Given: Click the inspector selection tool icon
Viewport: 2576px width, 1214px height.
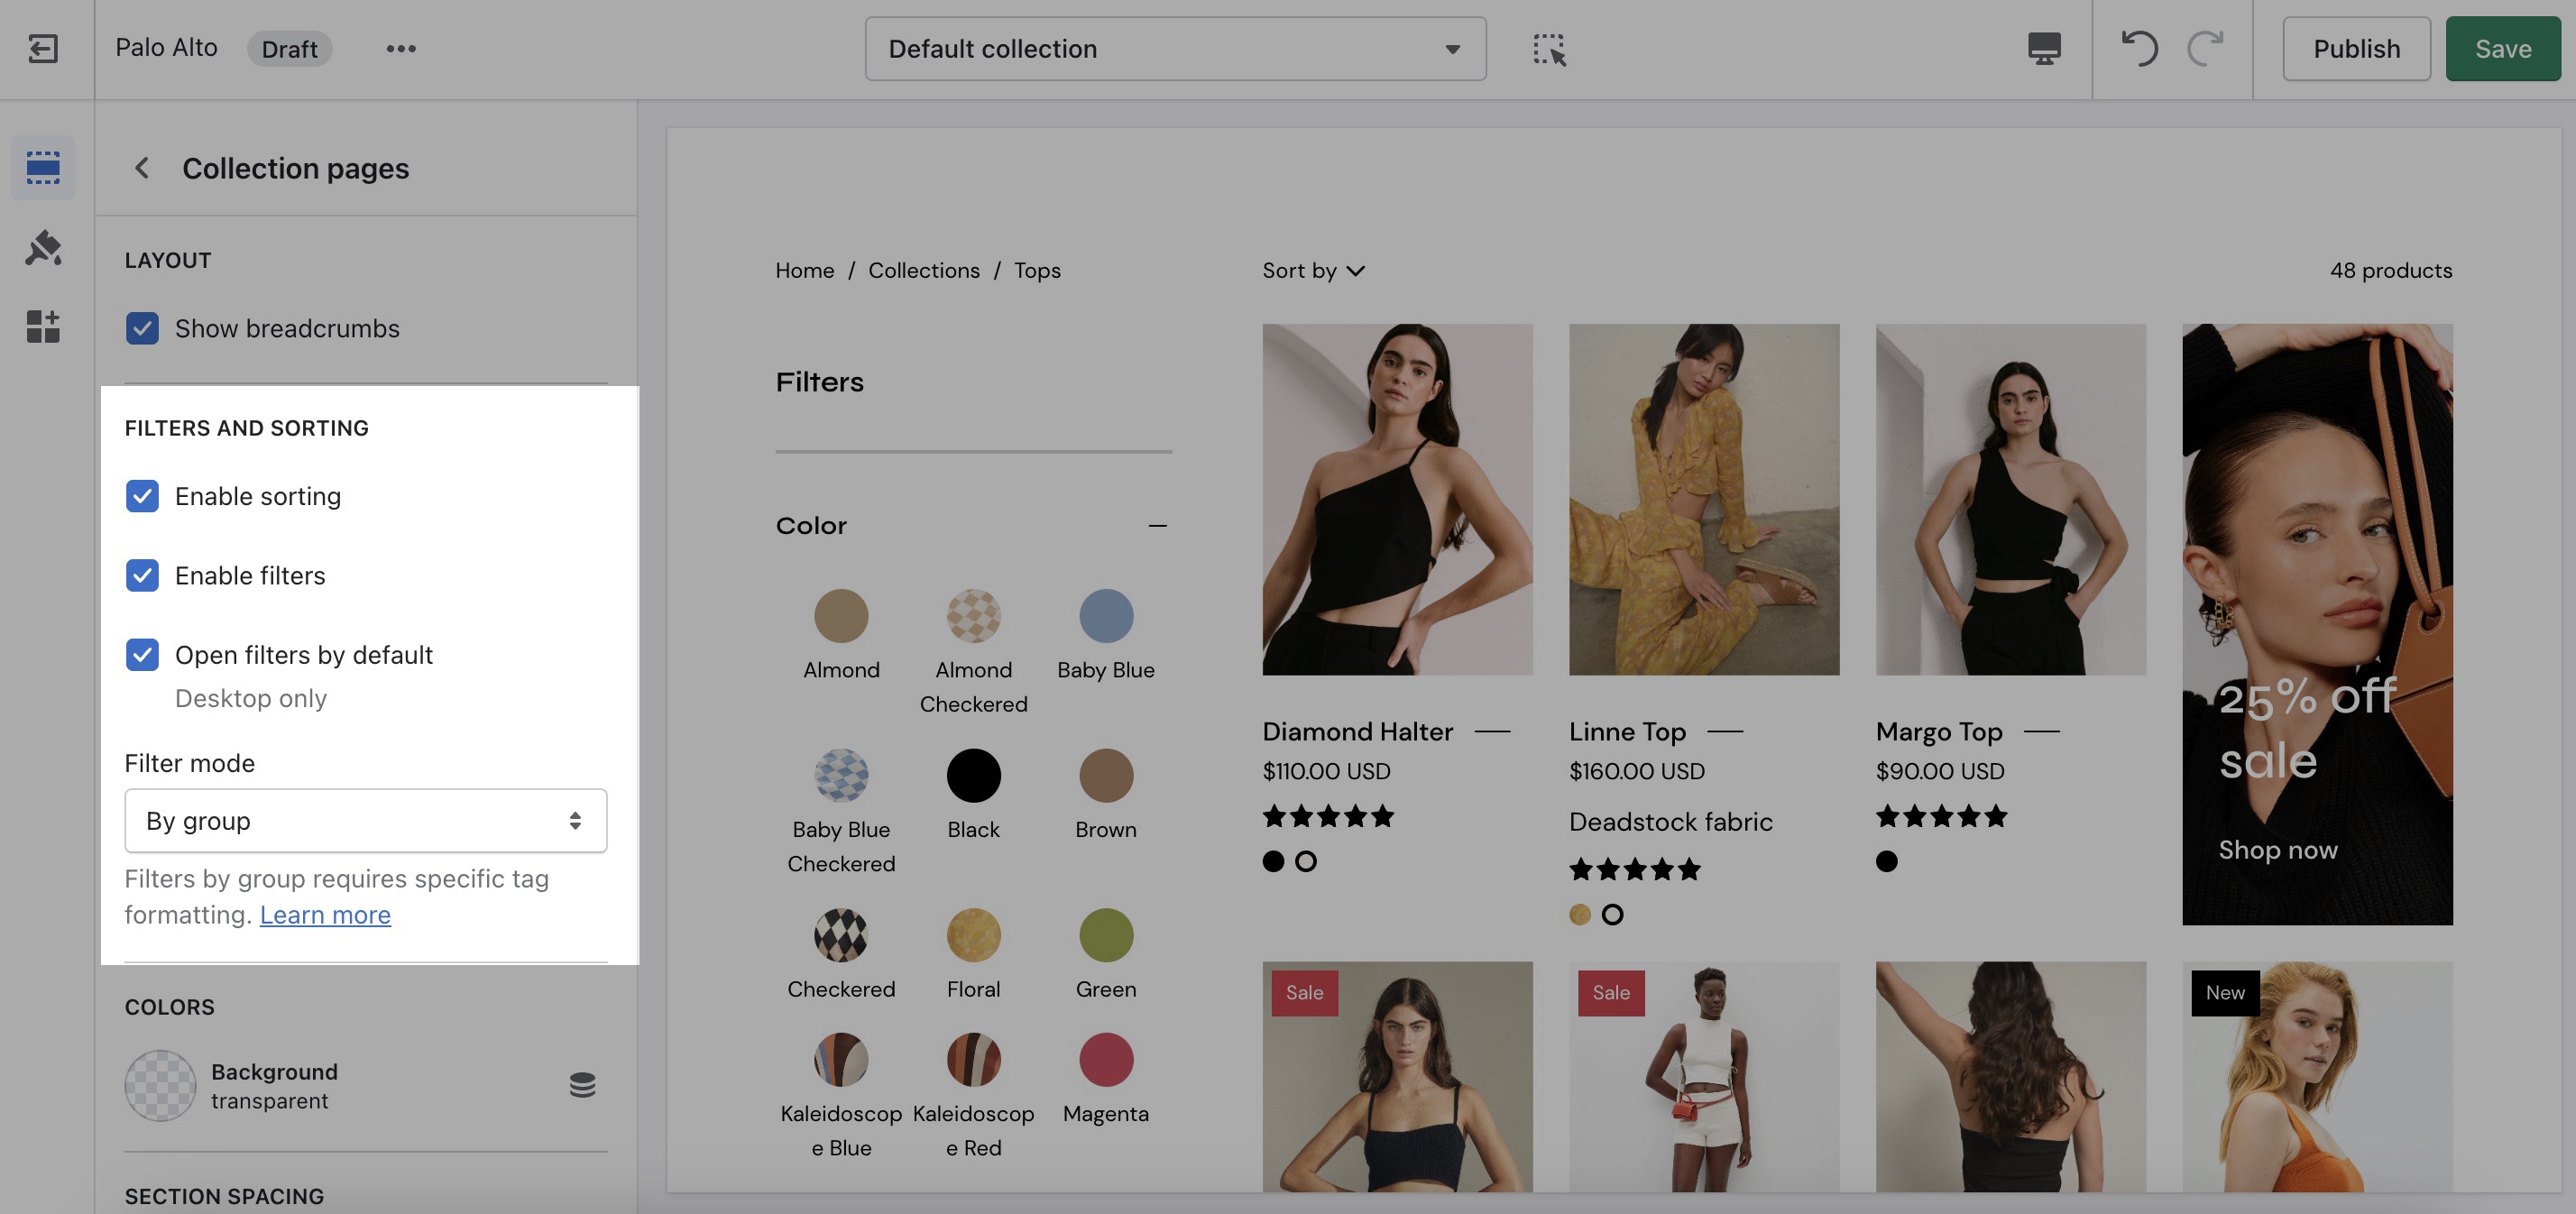Looking at the screenshot, I should tap(1549, 48).
